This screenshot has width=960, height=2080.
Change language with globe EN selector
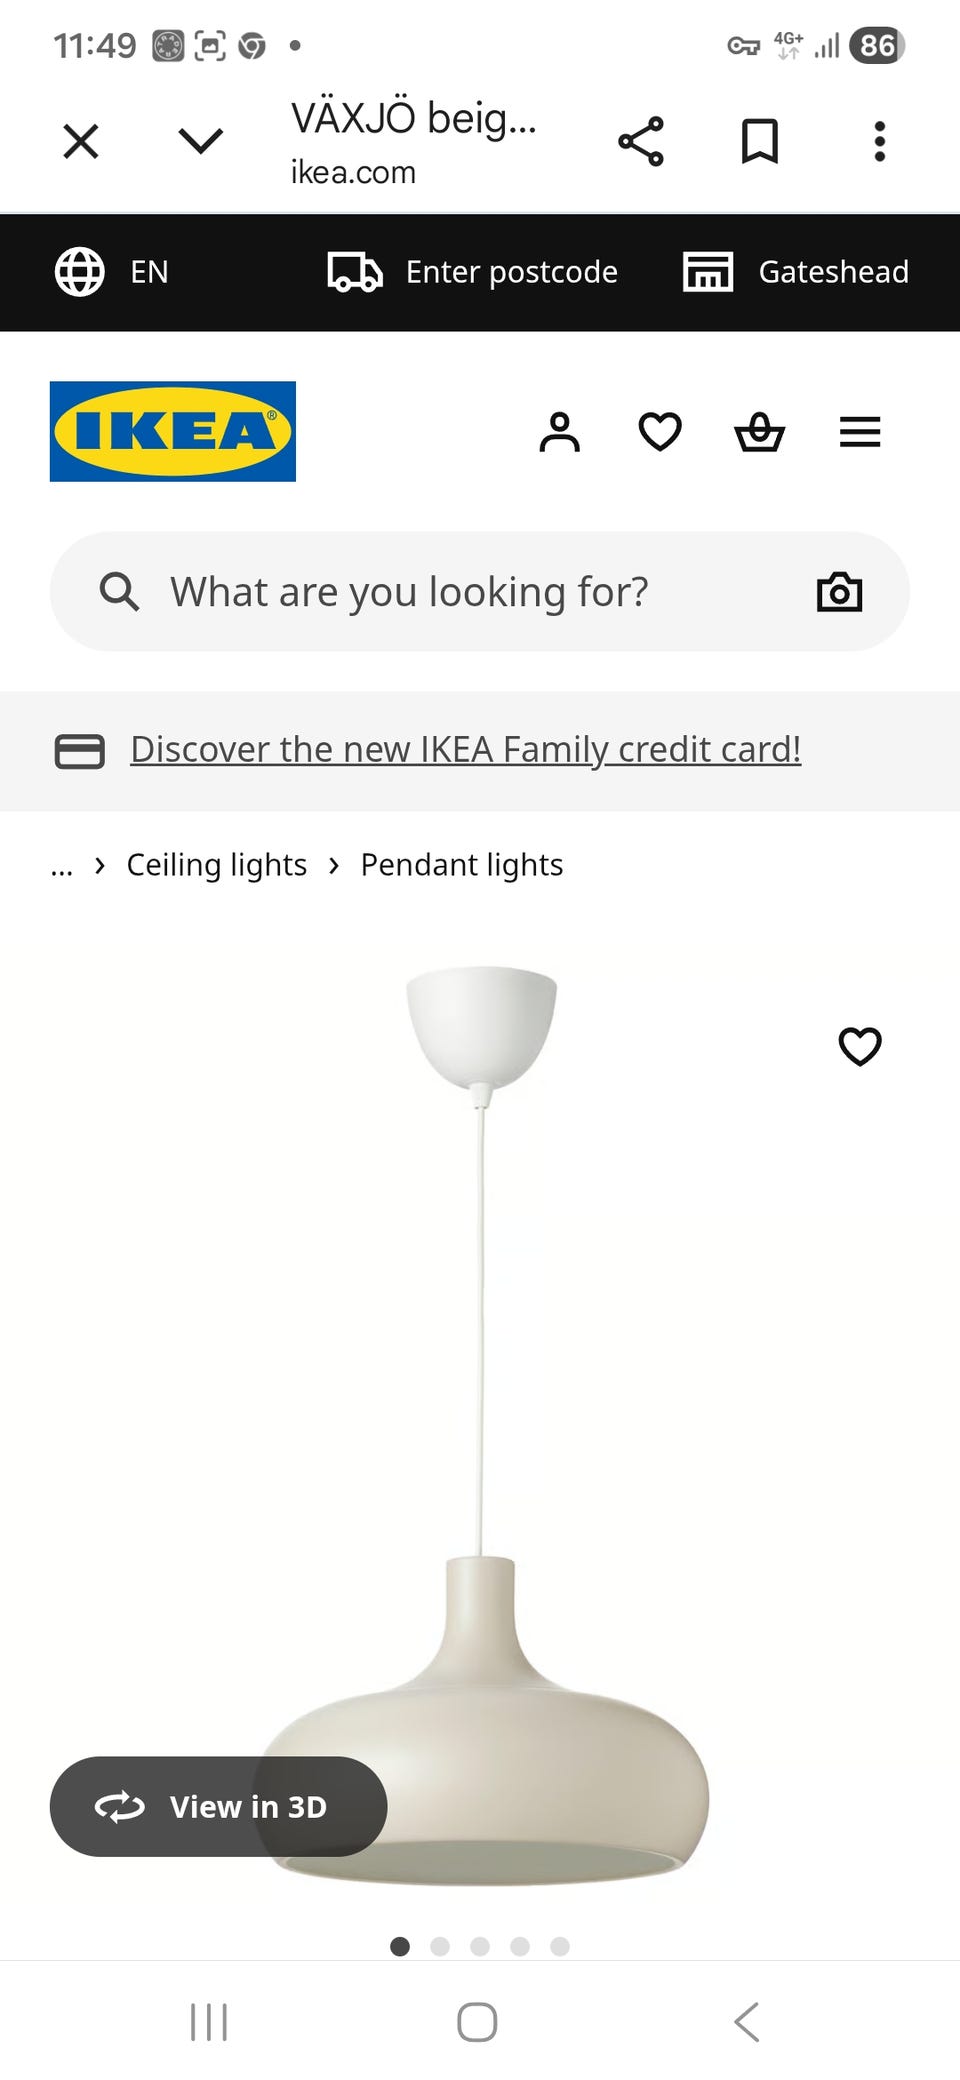point(112,272)
